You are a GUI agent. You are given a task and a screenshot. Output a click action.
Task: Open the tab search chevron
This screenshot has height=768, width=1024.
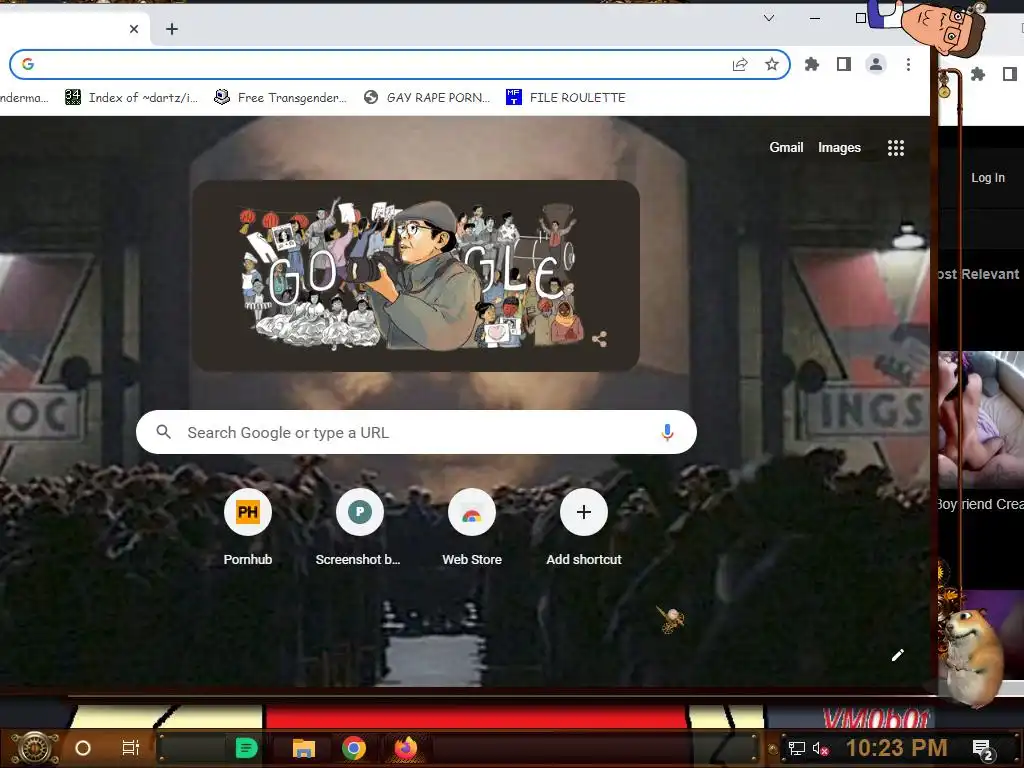(769, 18)
